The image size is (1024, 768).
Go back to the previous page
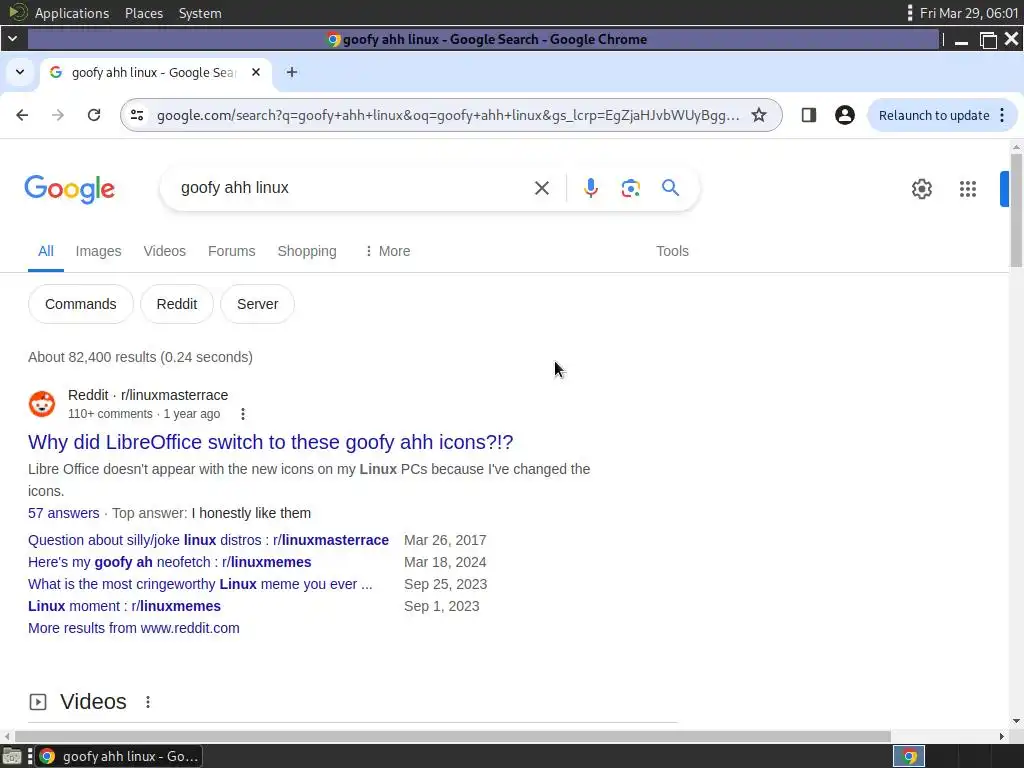click(22, 116)
